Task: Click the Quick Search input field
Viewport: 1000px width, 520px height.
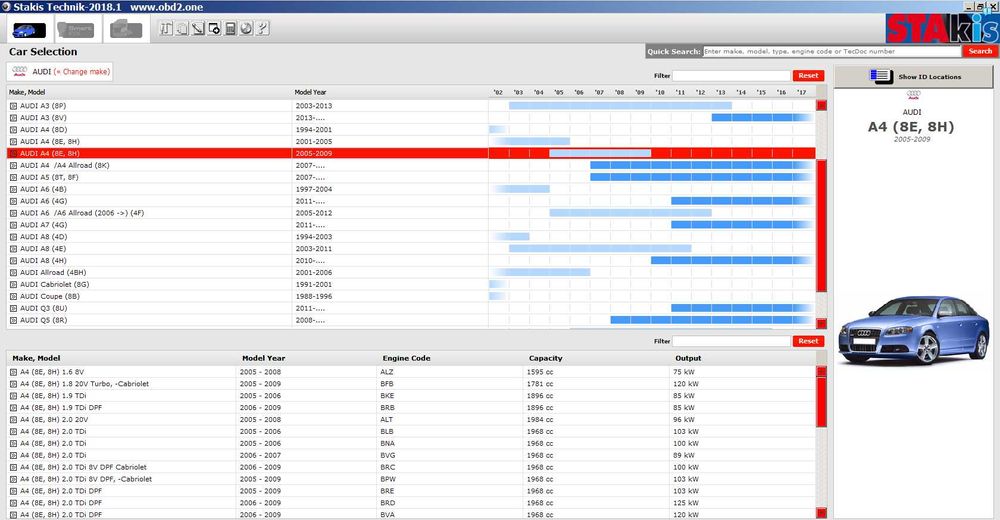Action: (x=832, y=51)
